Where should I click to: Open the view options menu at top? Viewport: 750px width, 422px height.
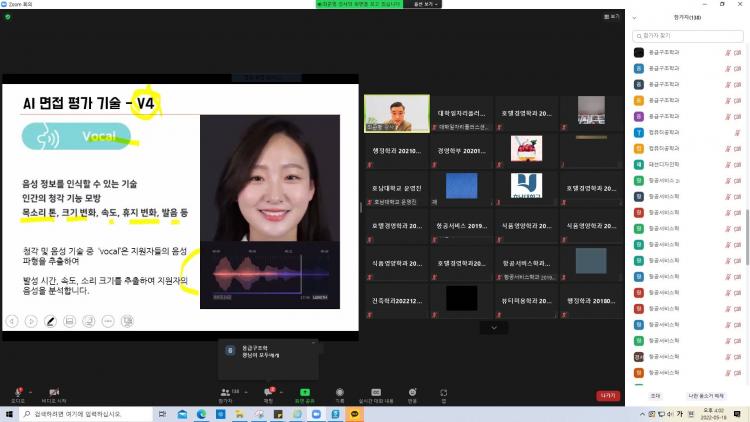(424, 4)
